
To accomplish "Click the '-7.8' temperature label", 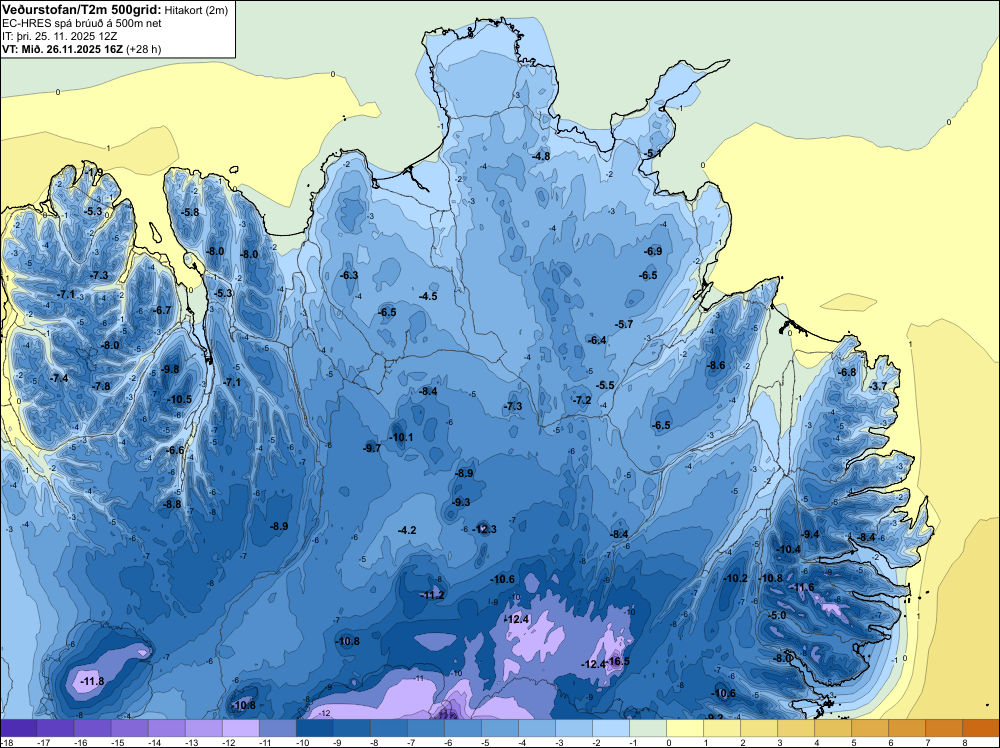I will click(x=101, y=386).
